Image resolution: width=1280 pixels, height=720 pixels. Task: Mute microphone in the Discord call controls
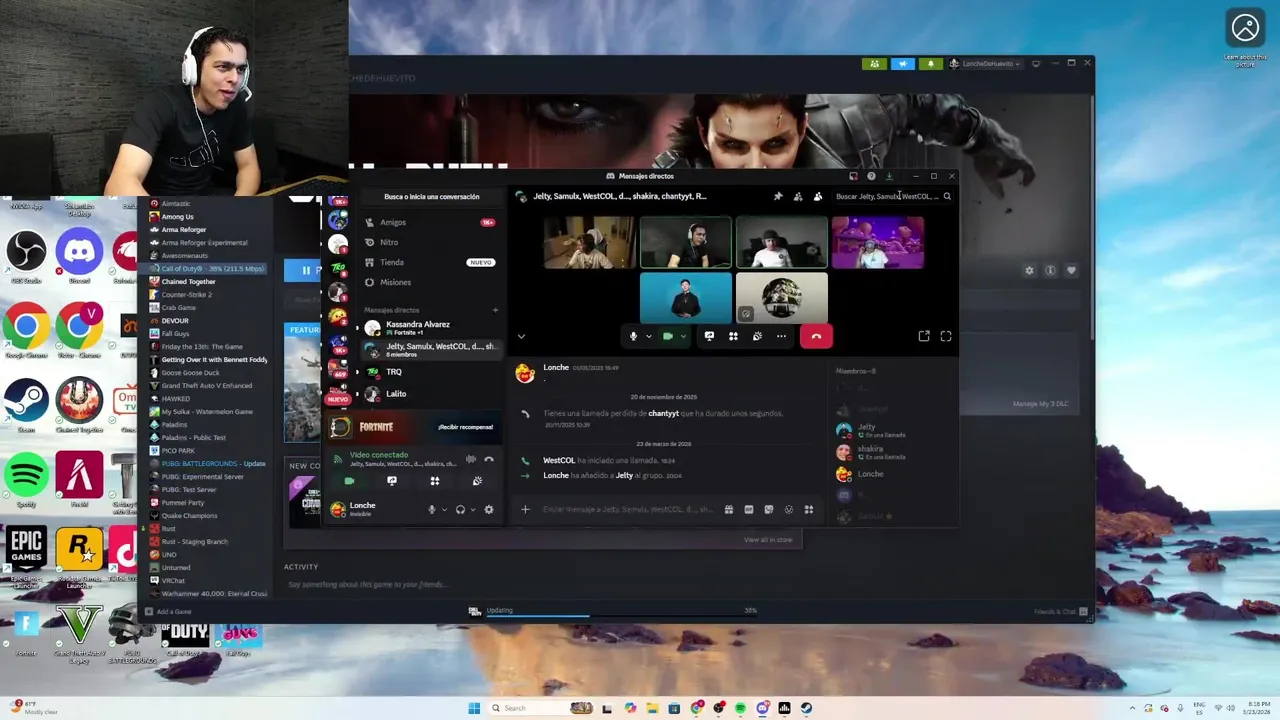click(633, 336)
